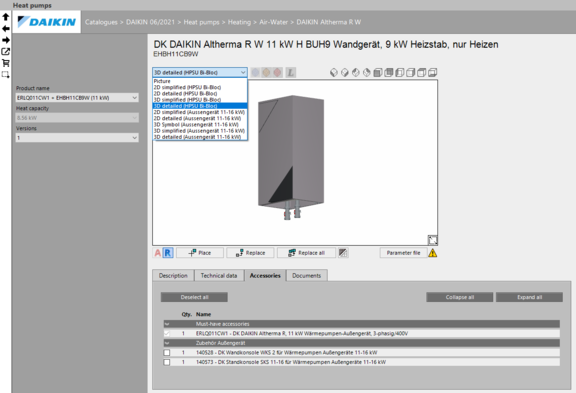
Task: Click the Replace all button
Action: pyautogui.click(x=306, y=253)
